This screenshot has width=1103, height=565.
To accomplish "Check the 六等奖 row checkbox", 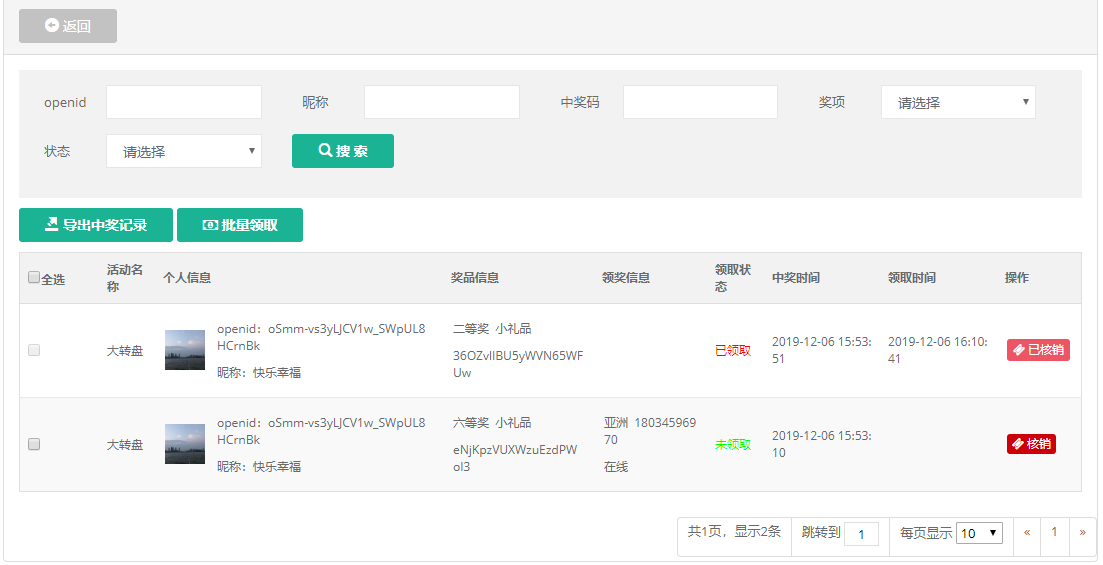I will coord(34,444).
